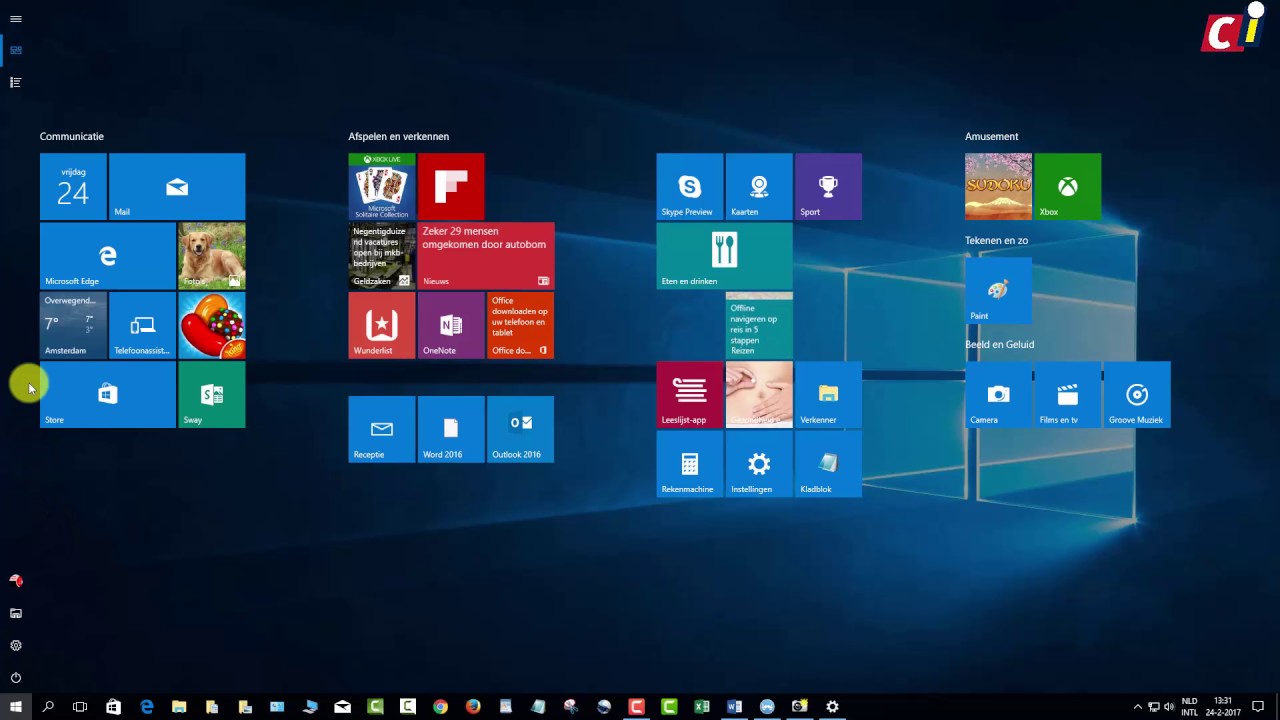Open the Amsterdam weather tile
Screen dimensions: 1280x720
pyautogui.click(x=73, y=325)
